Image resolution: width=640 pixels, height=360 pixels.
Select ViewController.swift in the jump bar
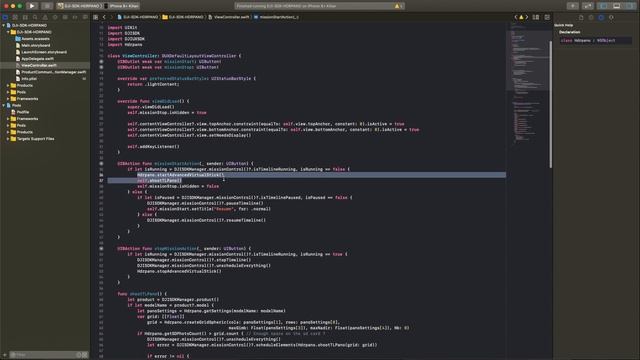229,17
